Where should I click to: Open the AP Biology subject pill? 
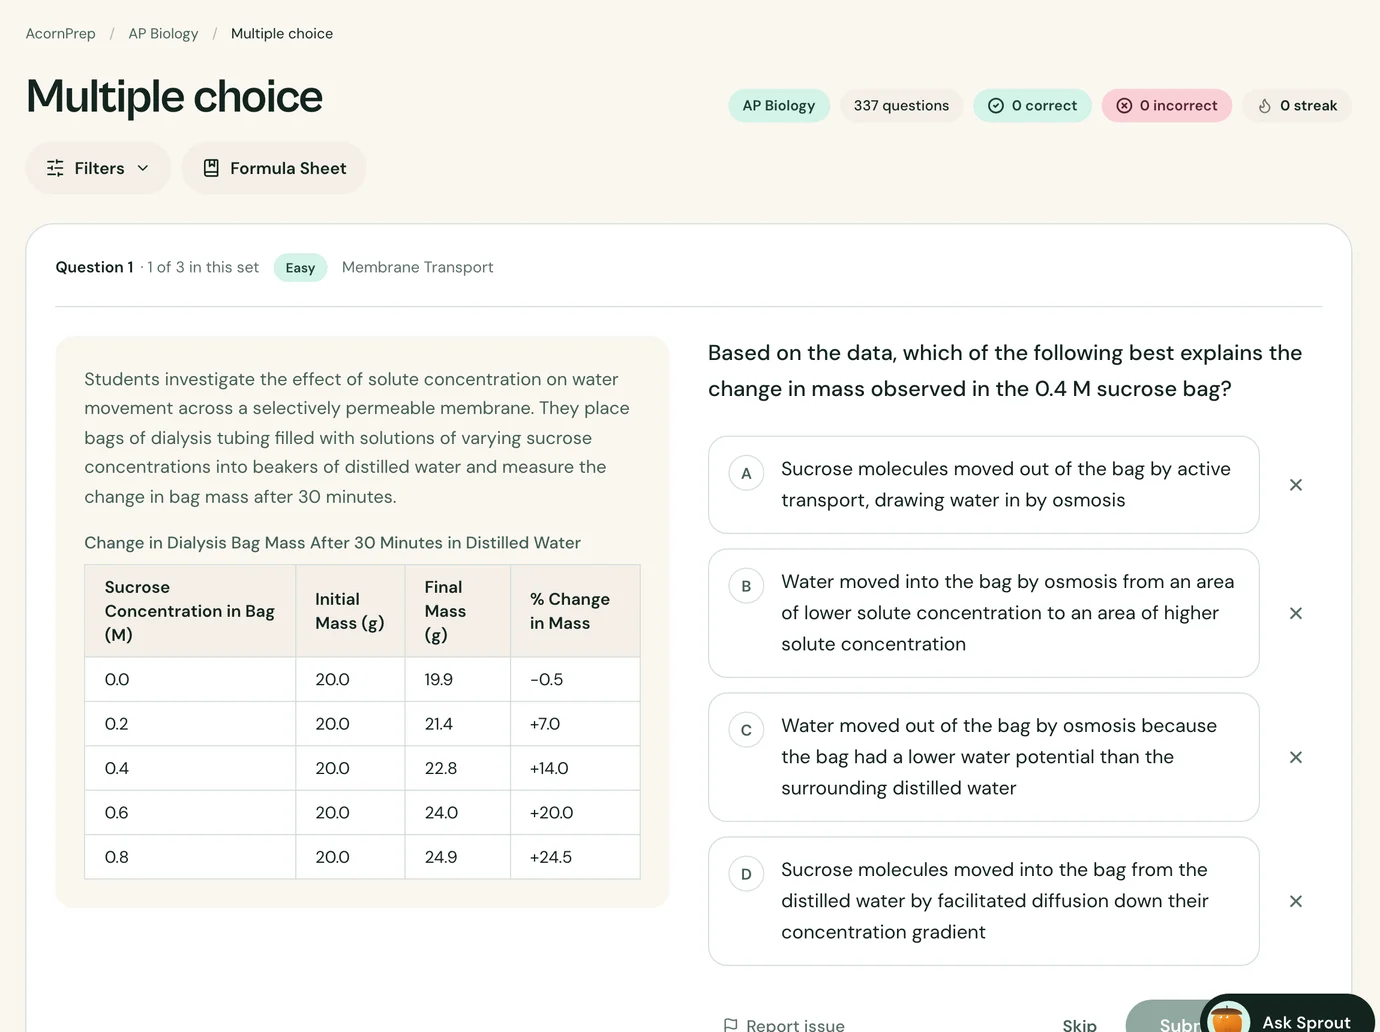coord(779,106)
